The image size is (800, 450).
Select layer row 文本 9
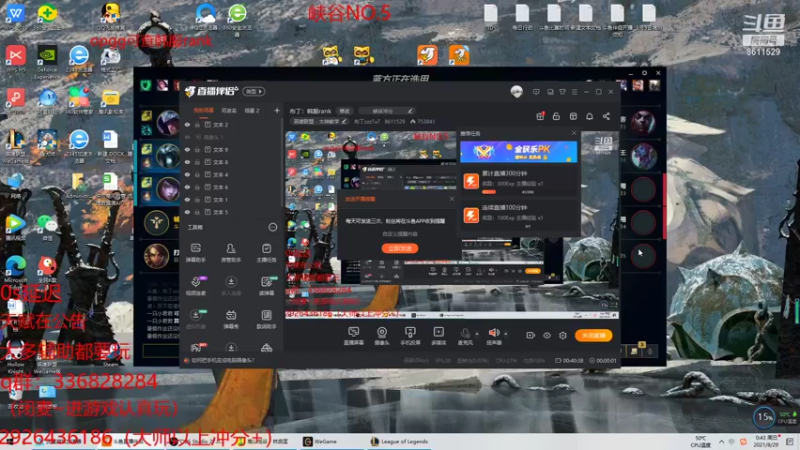tap(233, 149)
